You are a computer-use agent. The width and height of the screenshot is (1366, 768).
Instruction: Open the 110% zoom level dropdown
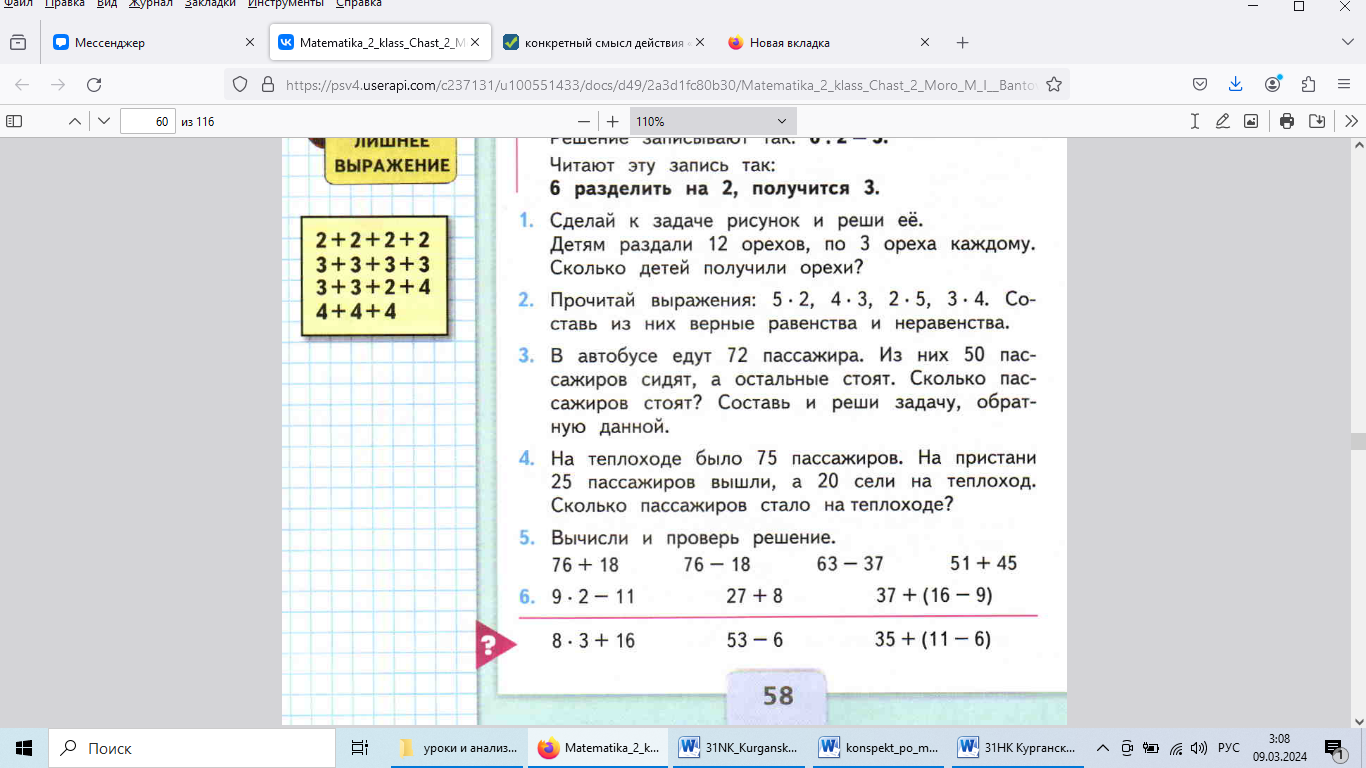coord(713,121)
